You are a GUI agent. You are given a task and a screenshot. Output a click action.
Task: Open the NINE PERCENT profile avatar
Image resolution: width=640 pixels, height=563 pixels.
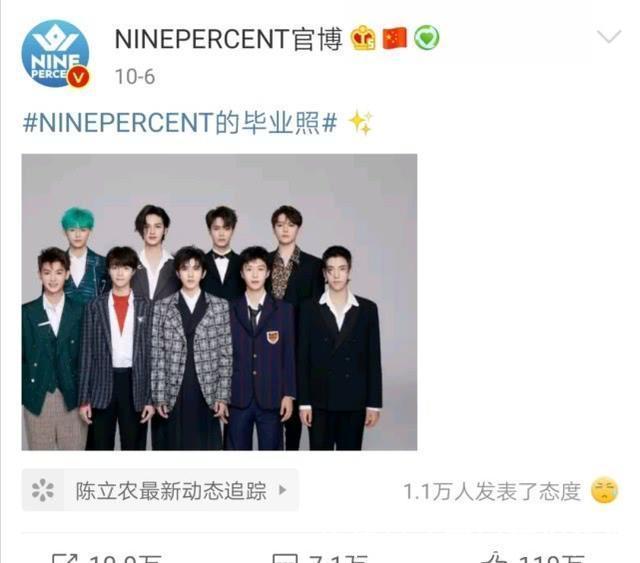55,53
